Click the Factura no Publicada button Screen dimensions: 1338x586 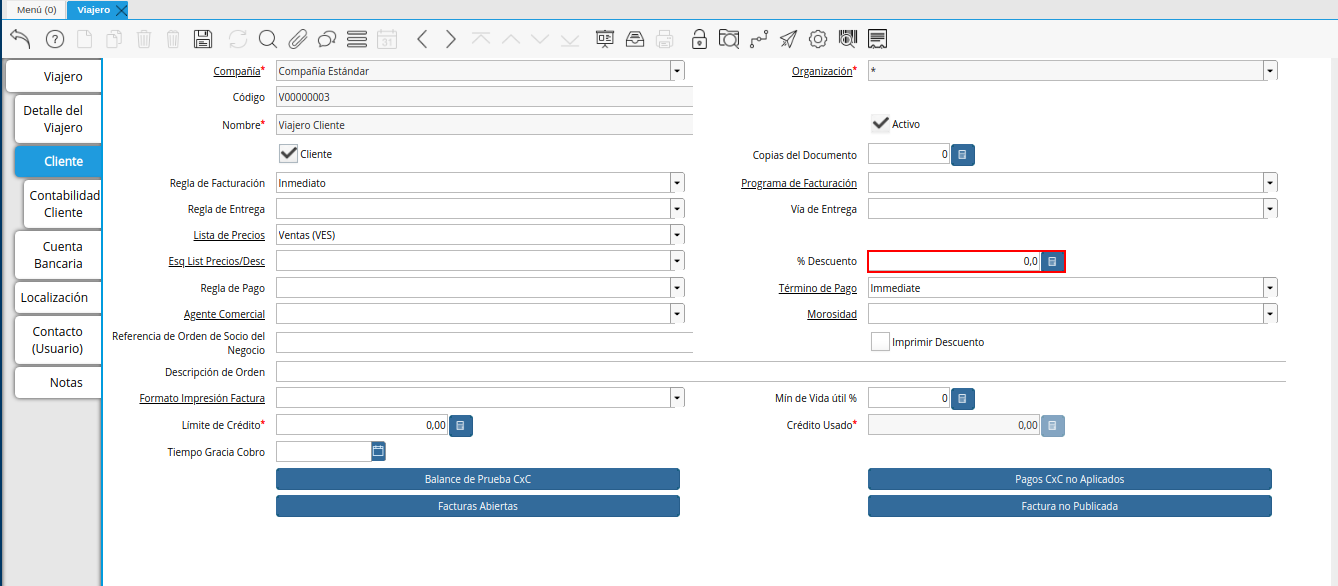1070,506
